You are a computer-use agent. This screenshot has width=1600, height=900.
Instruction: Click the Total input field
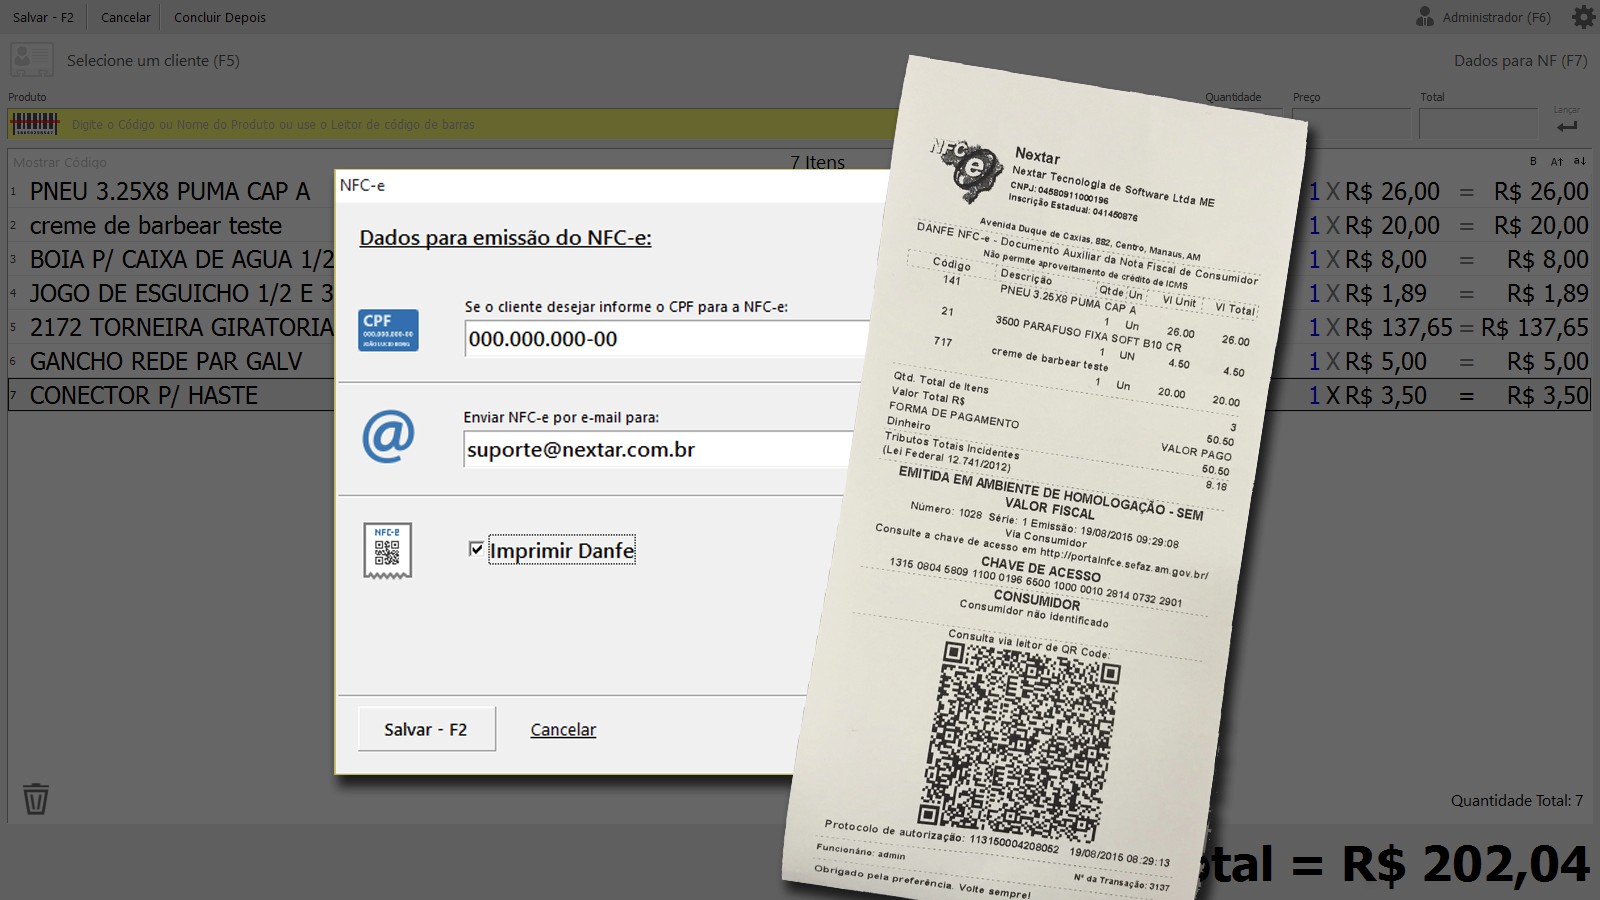[x=1478, y=124]
